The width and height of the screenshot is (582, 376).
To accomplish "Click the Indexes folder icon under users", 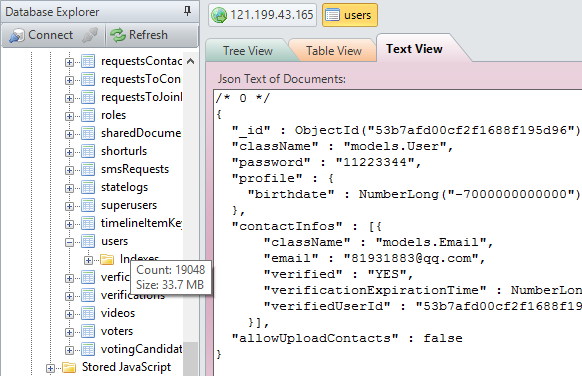I will 107,259.
